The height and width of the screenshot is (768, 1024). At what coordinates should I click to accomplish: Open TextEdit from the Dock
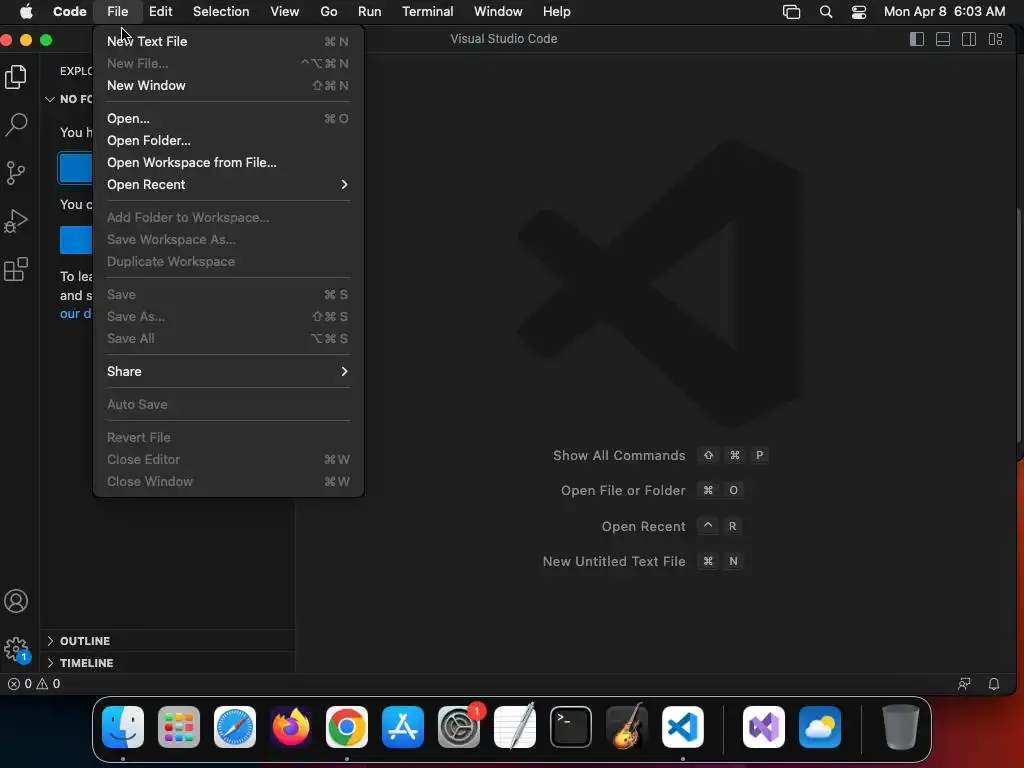(515, 727)
